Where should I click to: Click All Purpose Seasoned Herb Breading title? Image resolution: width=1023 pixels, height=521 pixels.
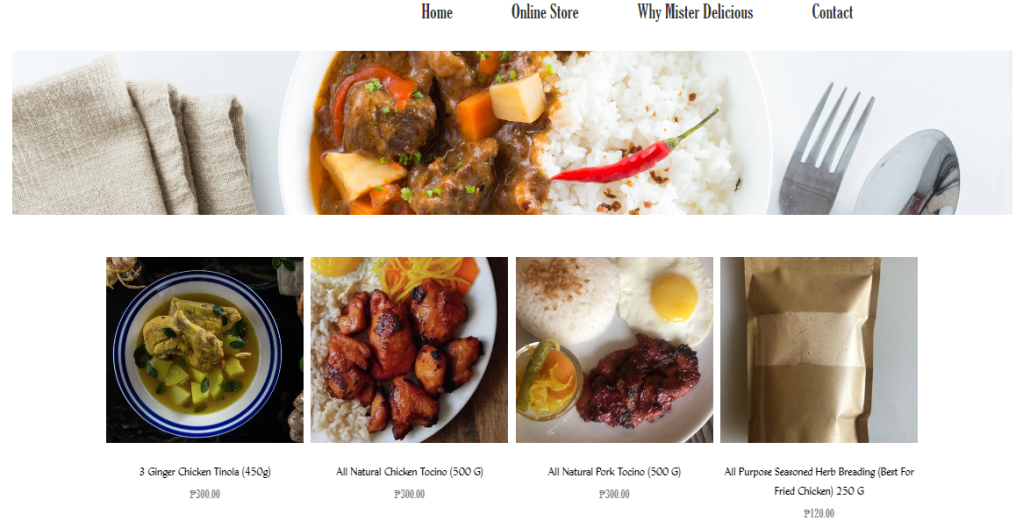click(x=819, y=481)
